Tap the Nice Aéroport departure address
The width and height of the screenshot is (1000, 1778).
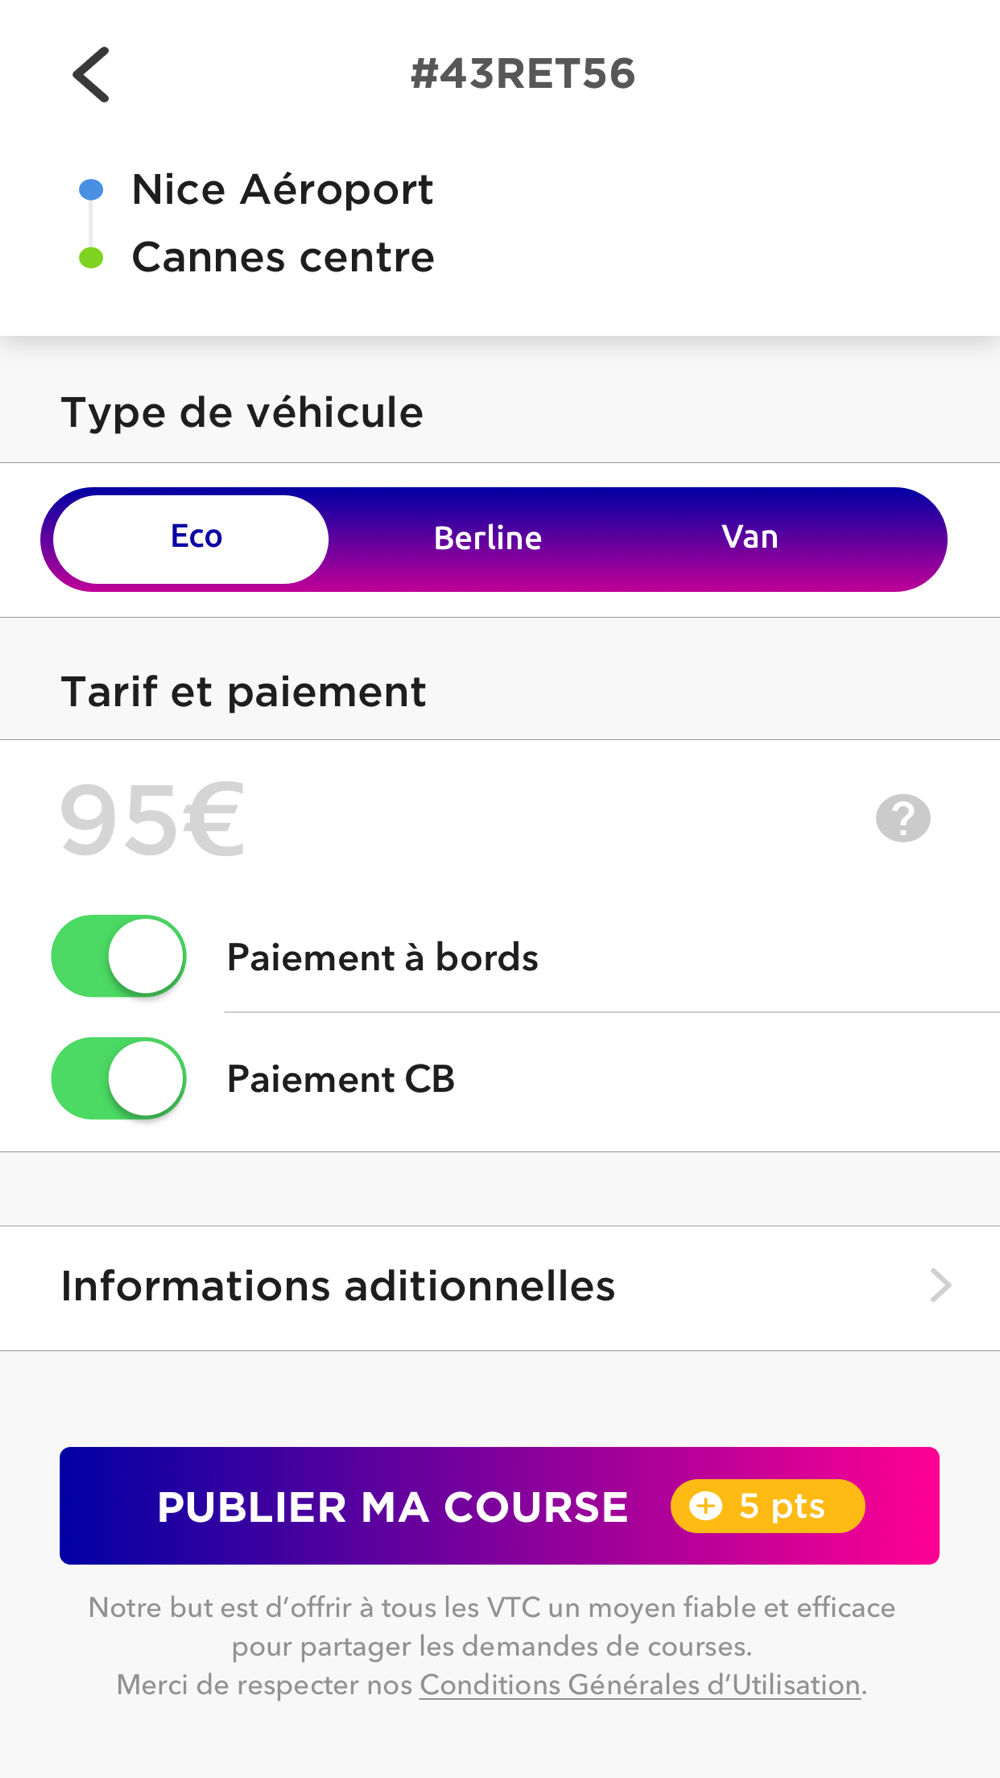tap(282, 190)
